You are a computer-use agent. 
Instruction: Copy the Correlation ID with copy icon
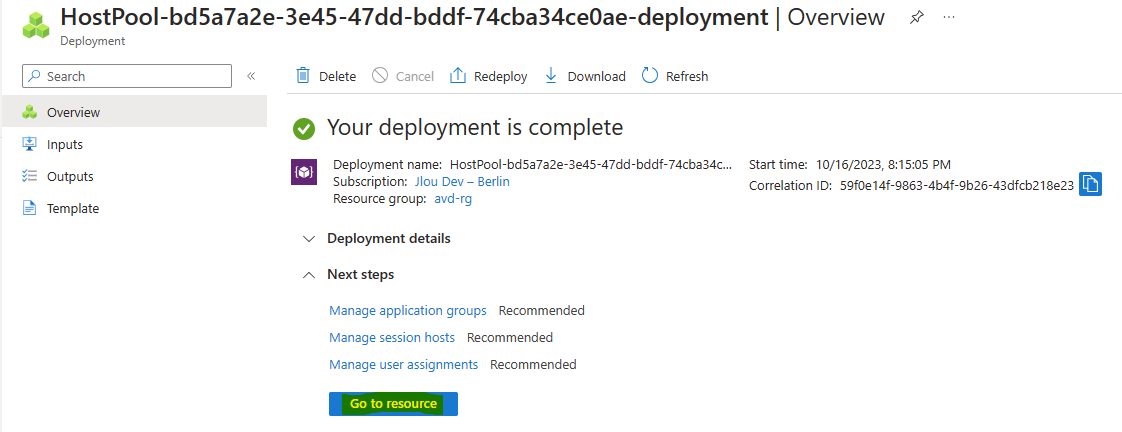tap(1090, 184)
